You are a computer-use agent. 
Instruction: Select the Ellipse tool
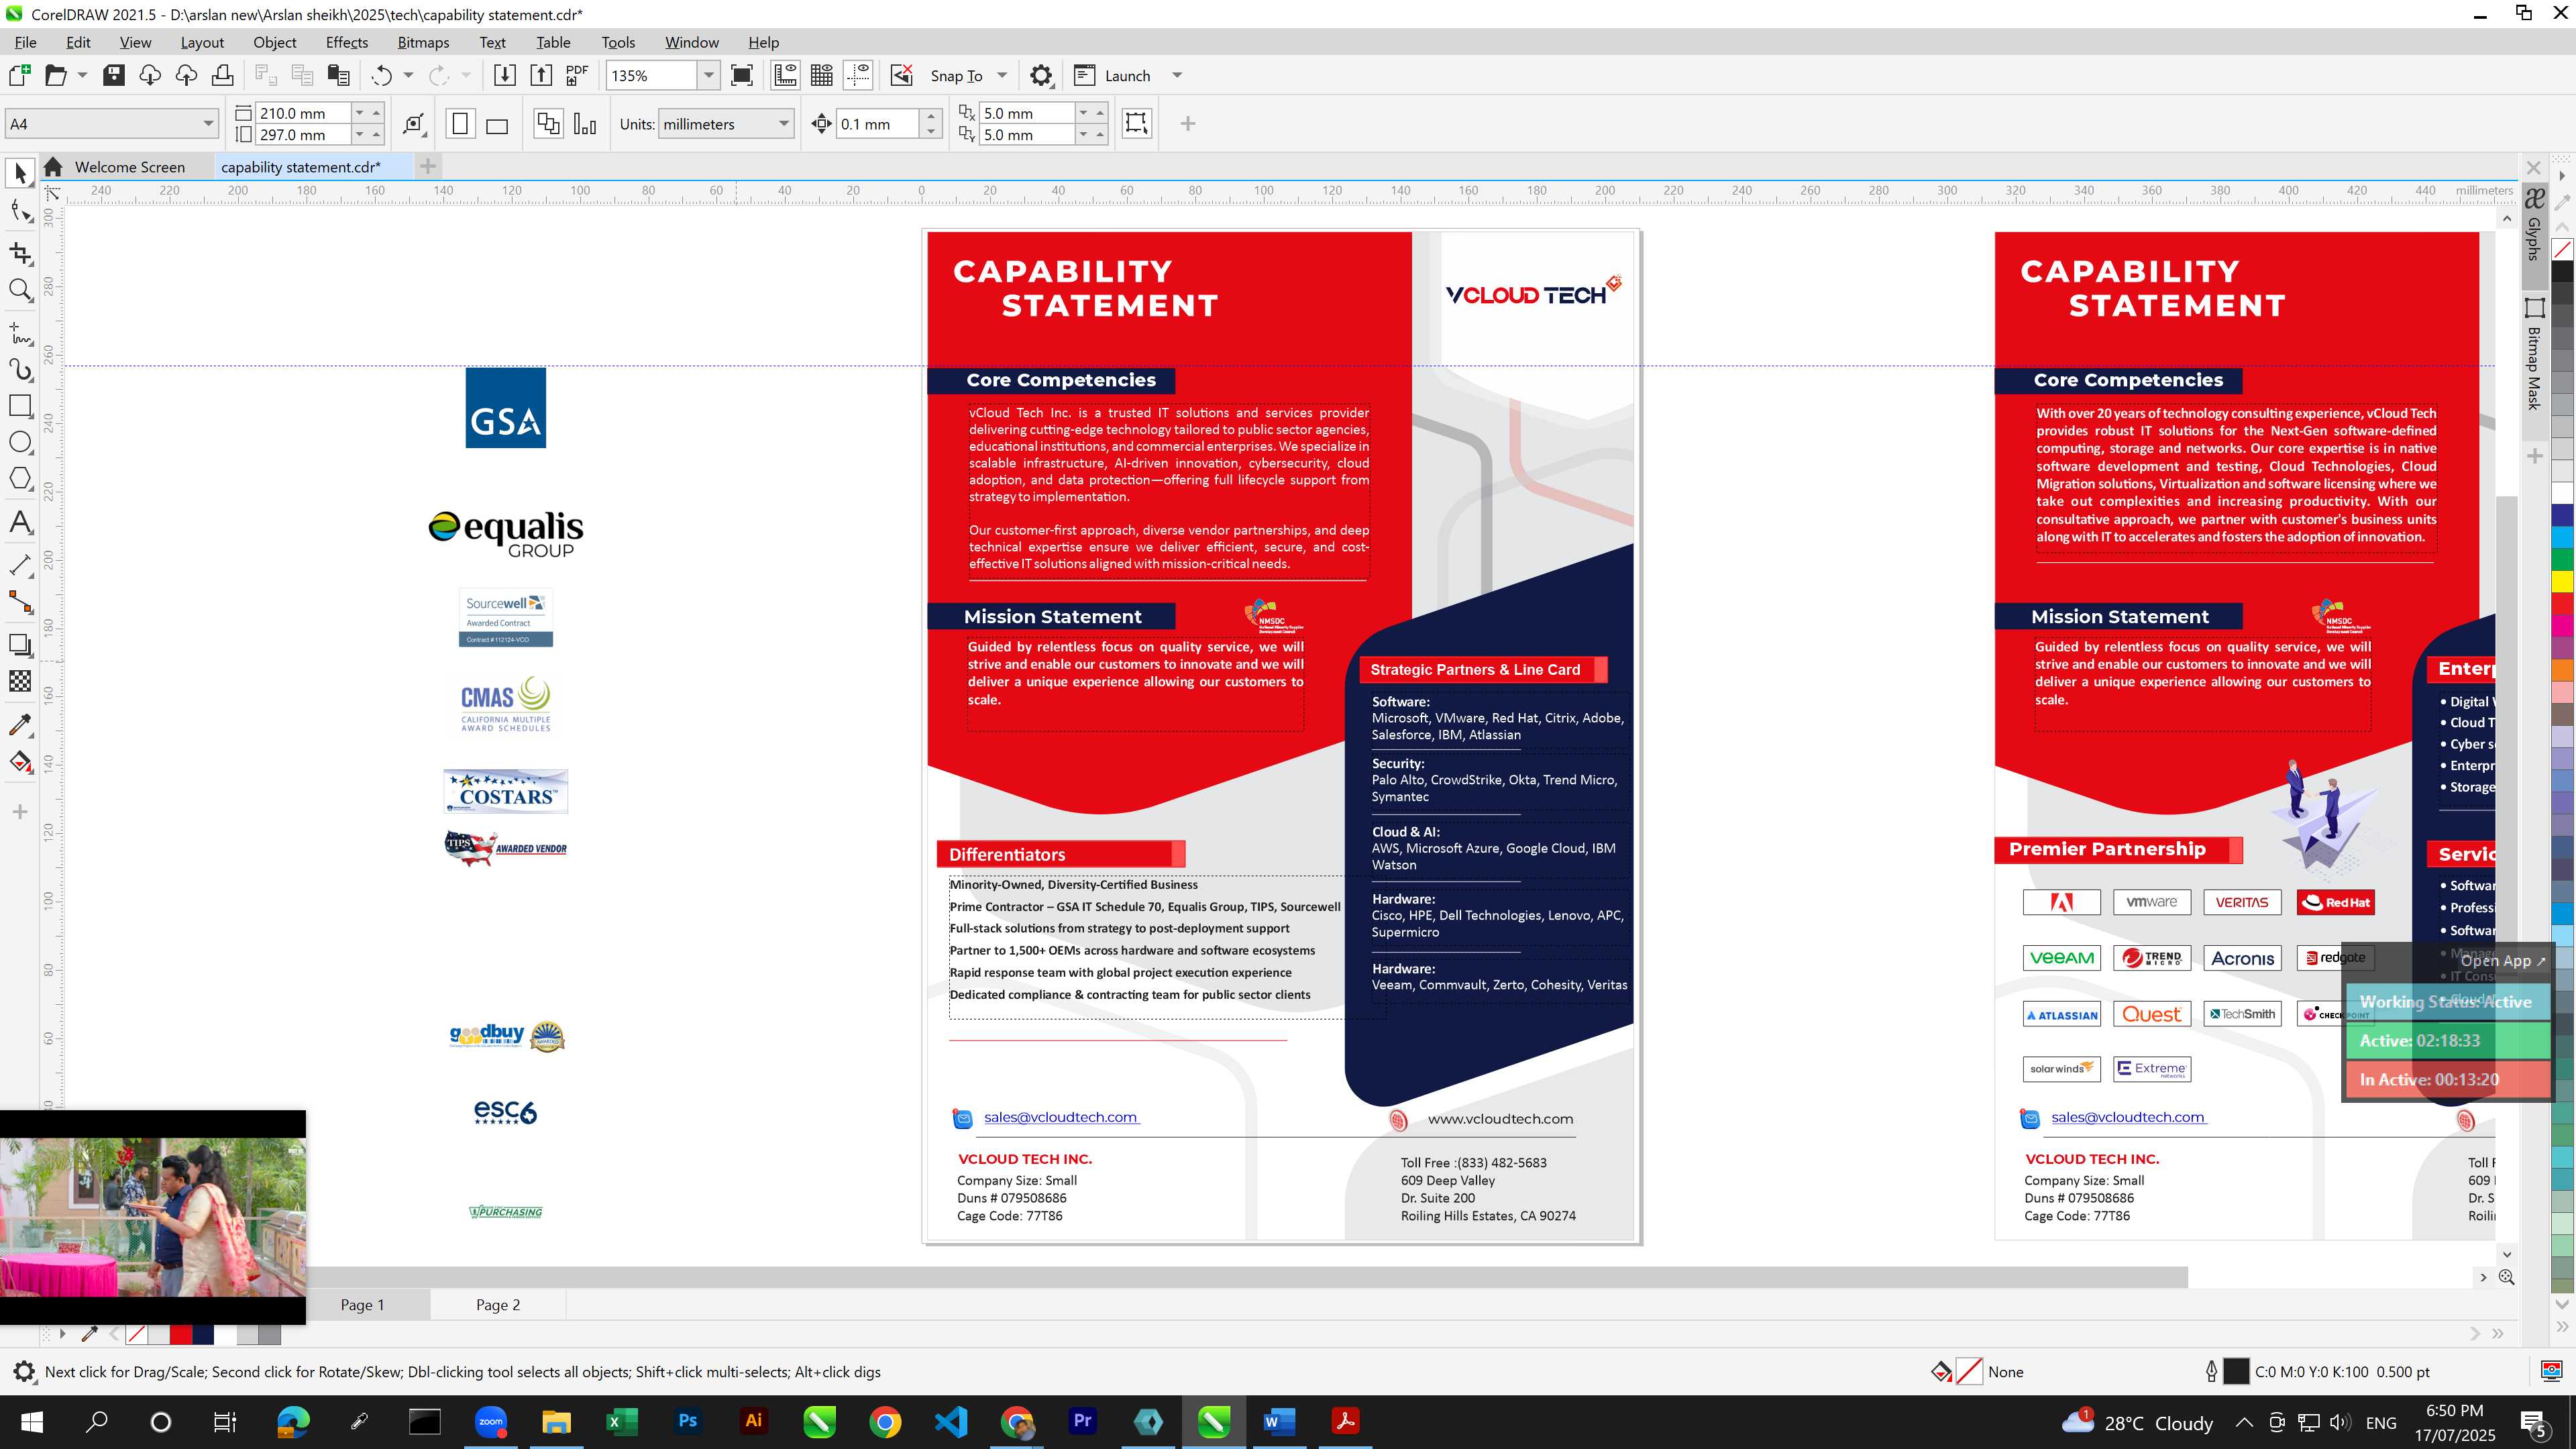click(x=20, y=442)
